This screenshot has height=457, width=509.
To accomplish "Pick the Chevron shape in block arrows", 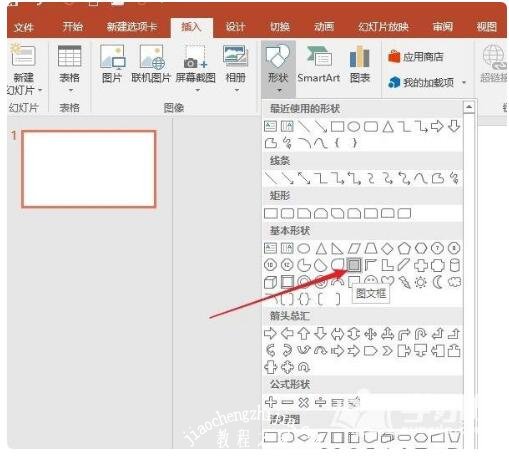I will click(387, 351).
